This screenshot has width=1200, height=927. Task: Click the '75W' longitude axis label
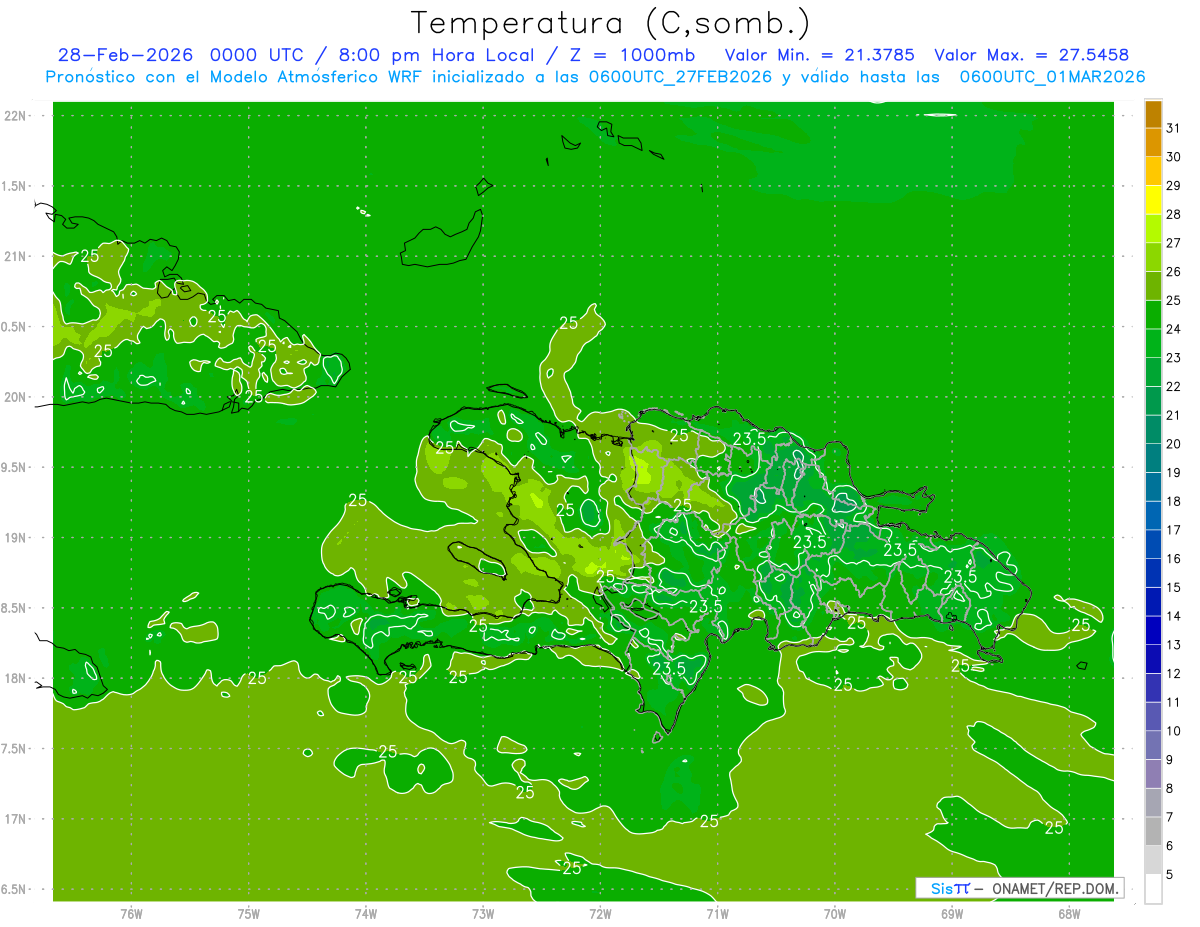point(248,914)
